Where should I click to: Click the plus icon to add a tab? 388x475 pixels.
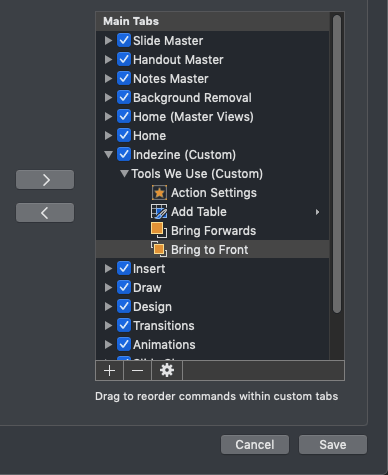click(x=109, y=371)
